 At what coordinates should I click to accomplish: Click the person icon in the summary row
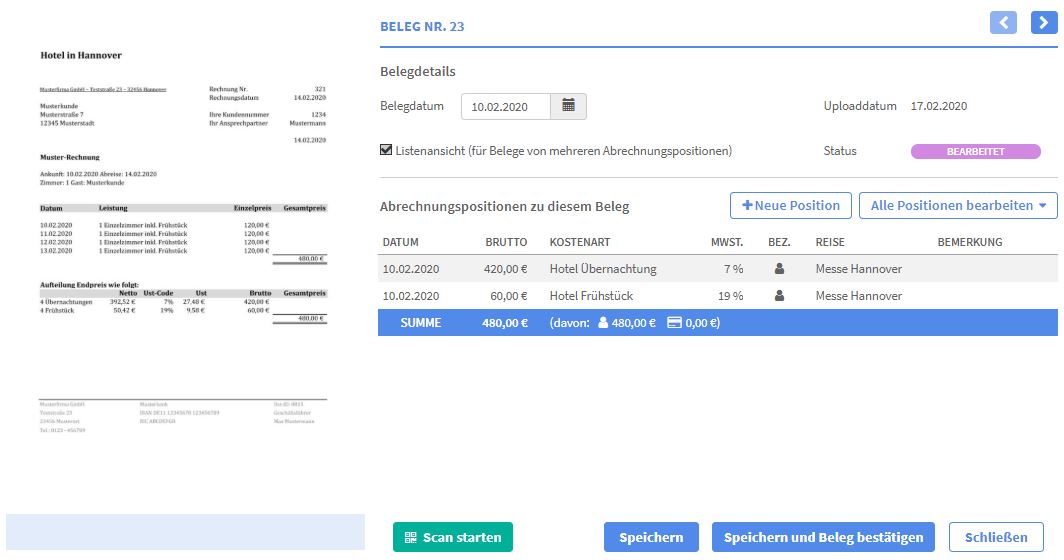click(603, 323)
